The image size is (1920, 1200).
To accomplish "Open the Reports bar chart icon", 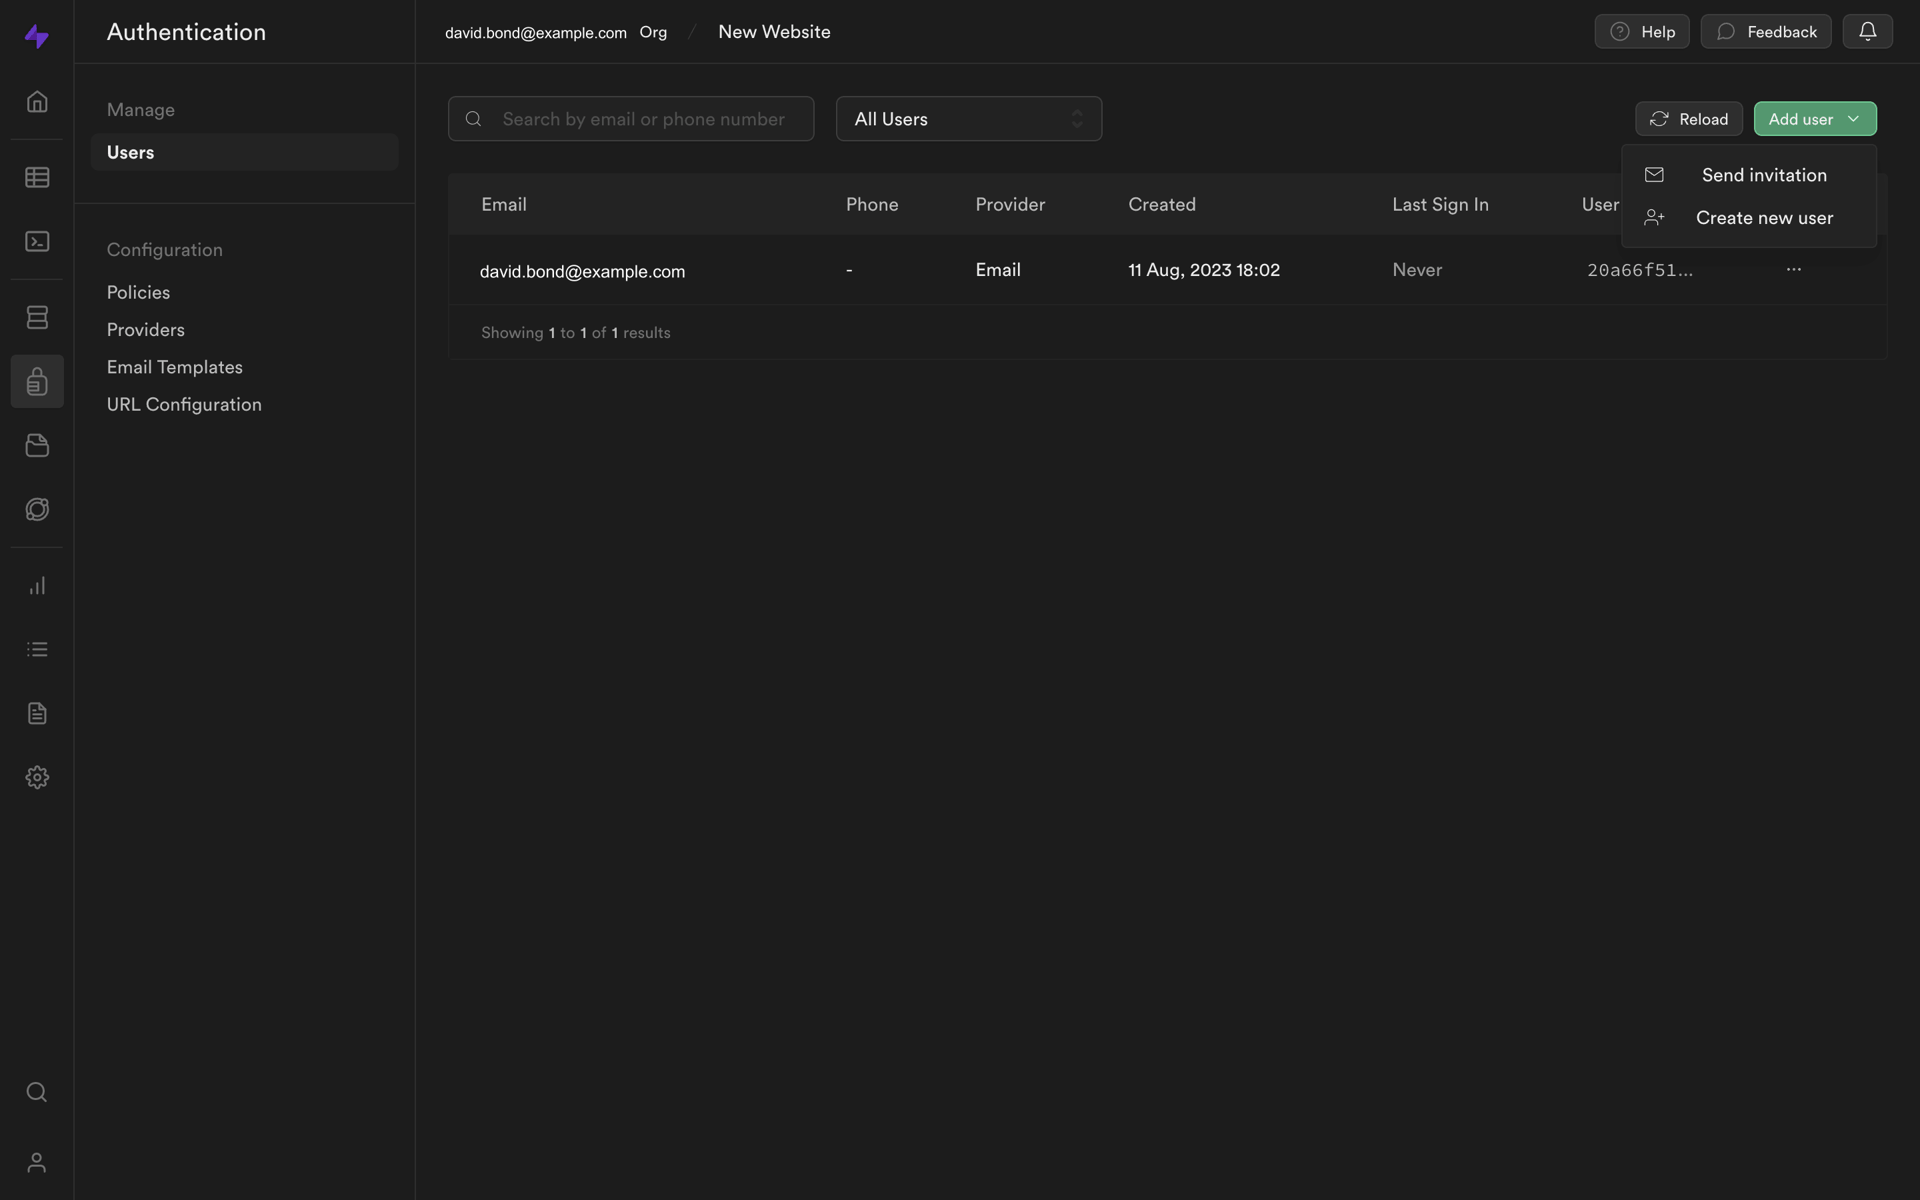I will (x=37, y=586).
